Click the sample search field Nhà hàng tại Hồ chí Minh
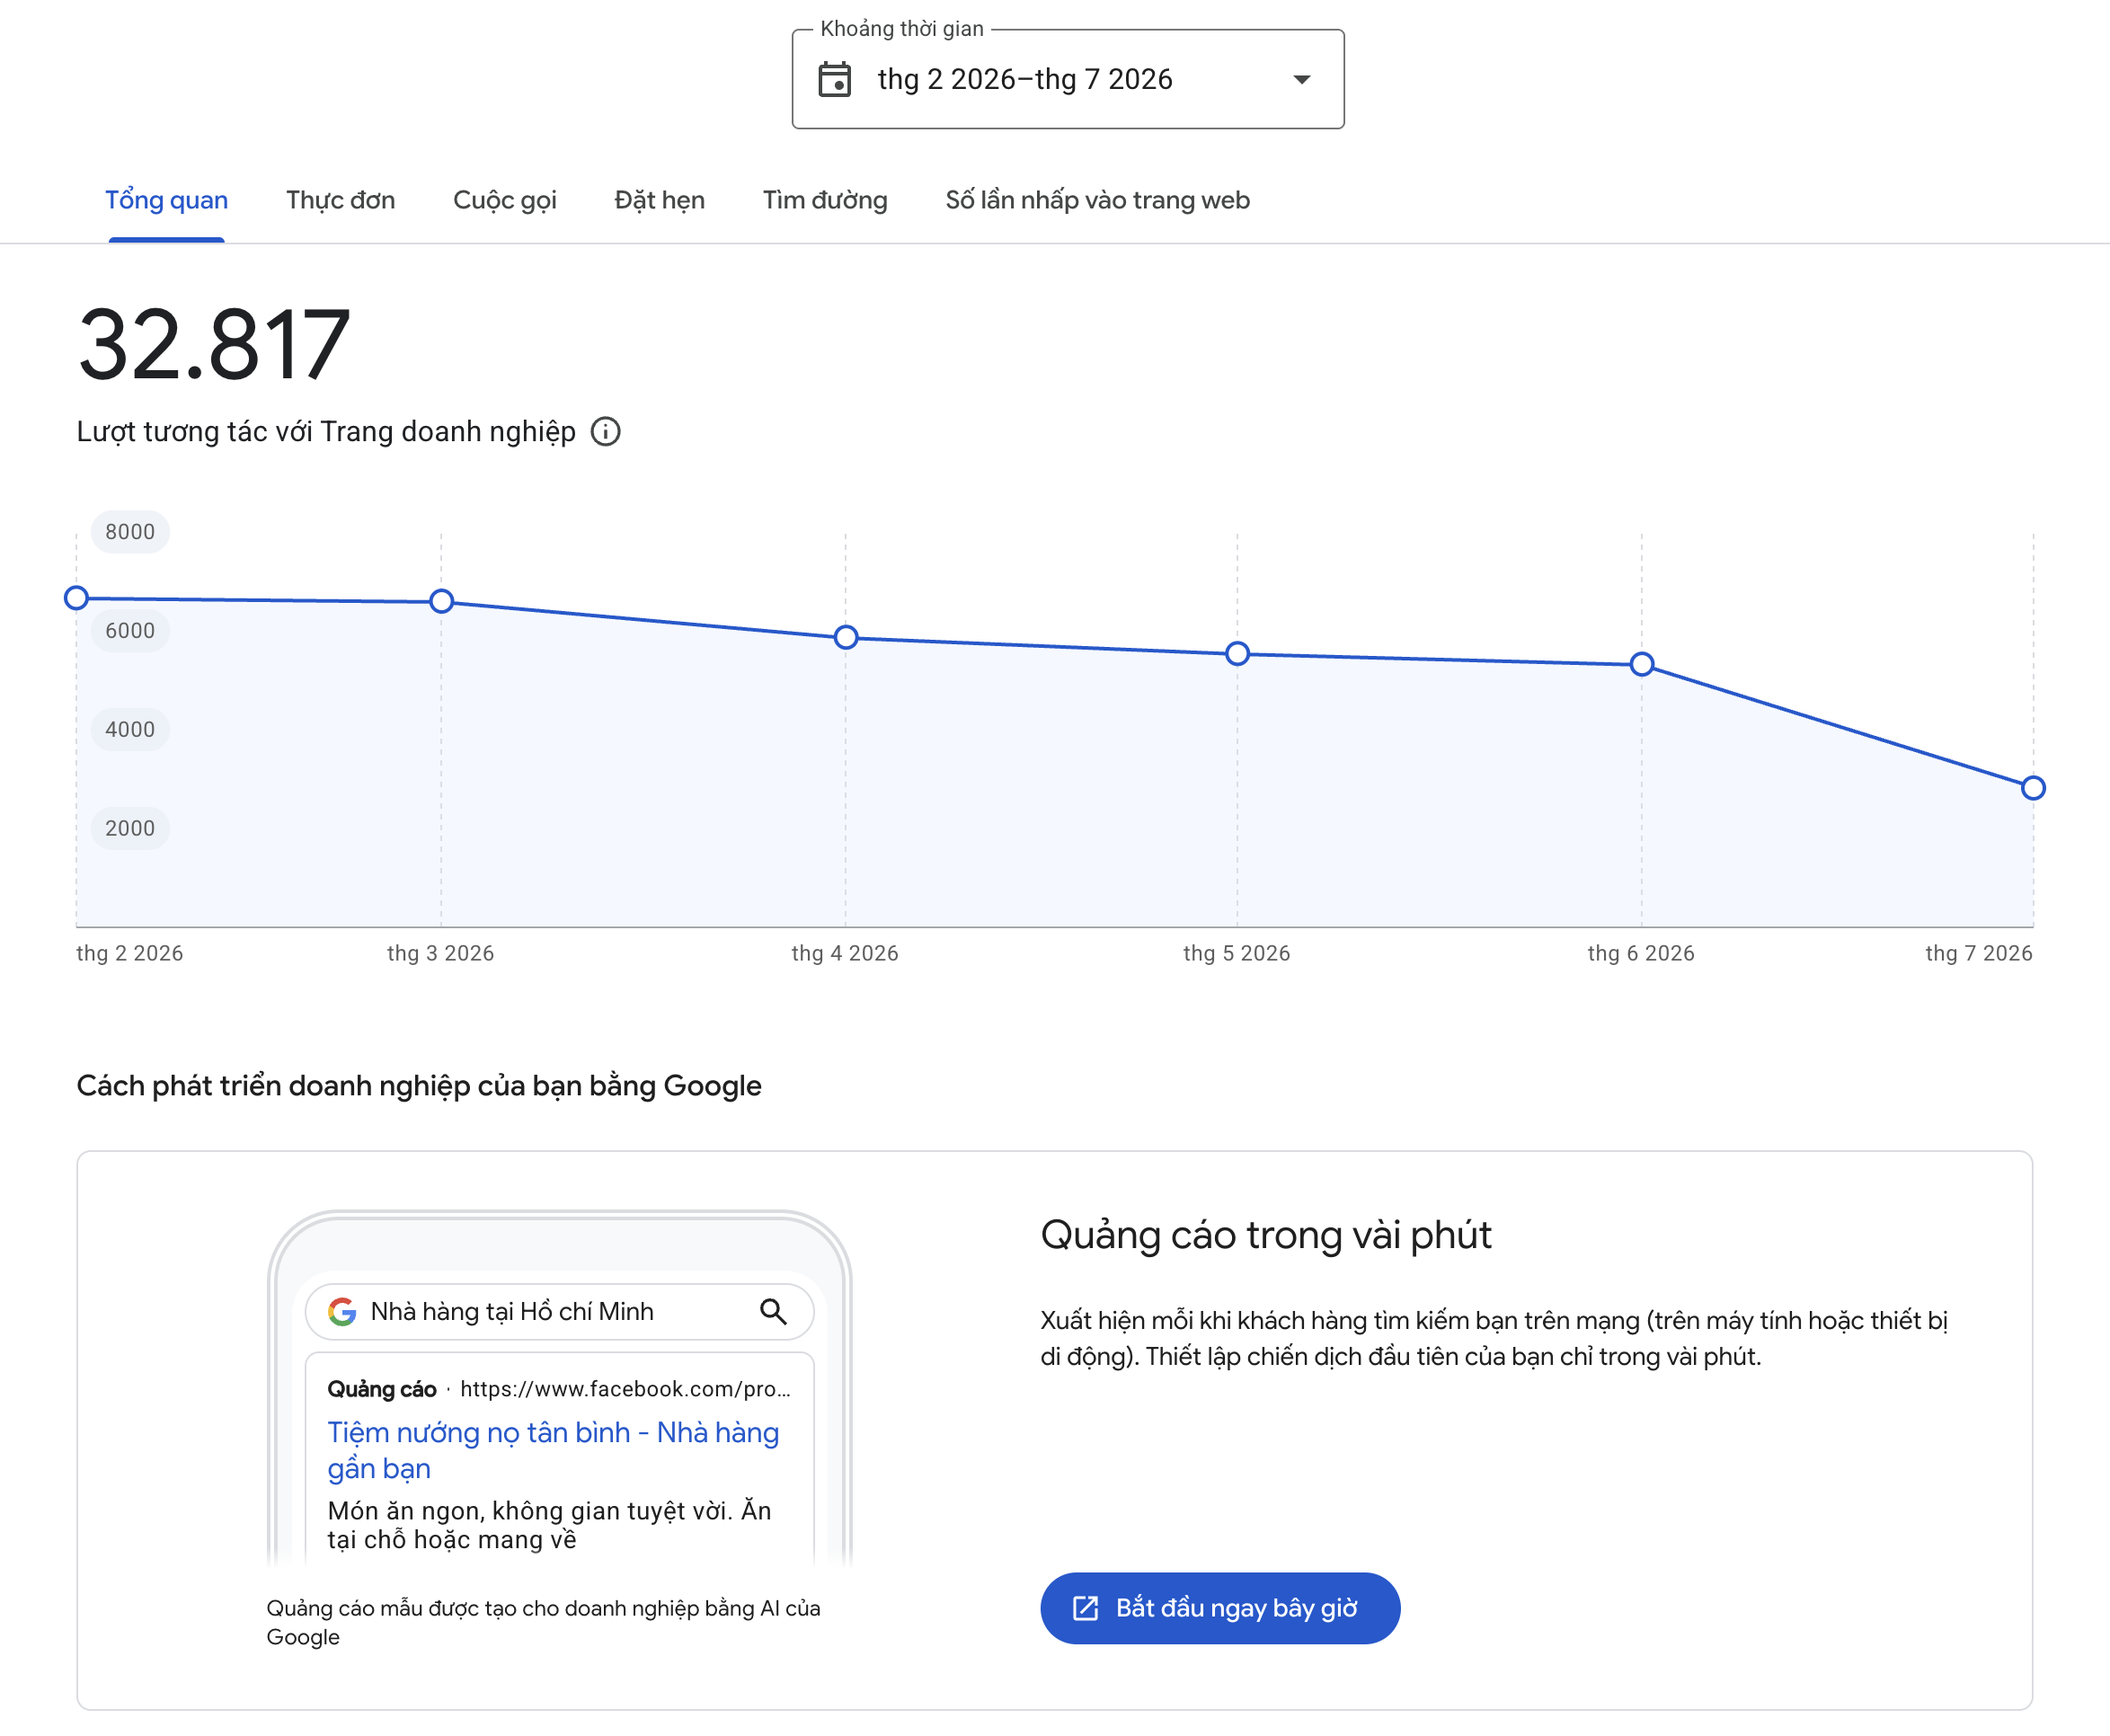2110x1736 pixels. [x=559, y=1311]
